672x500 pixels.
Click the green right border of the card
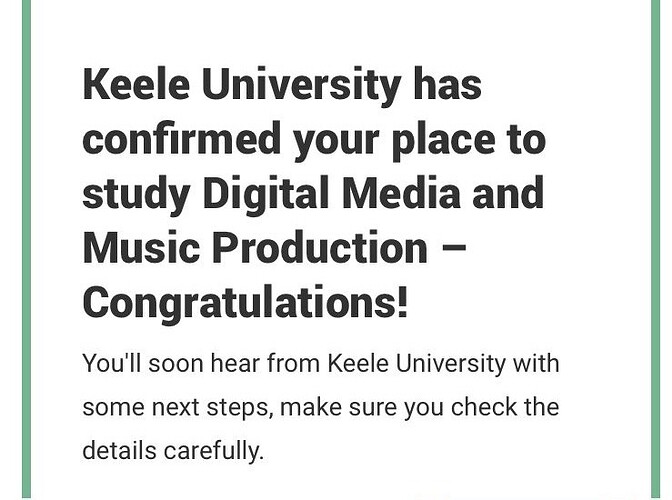pyautogui.click(x=656, y=250)
